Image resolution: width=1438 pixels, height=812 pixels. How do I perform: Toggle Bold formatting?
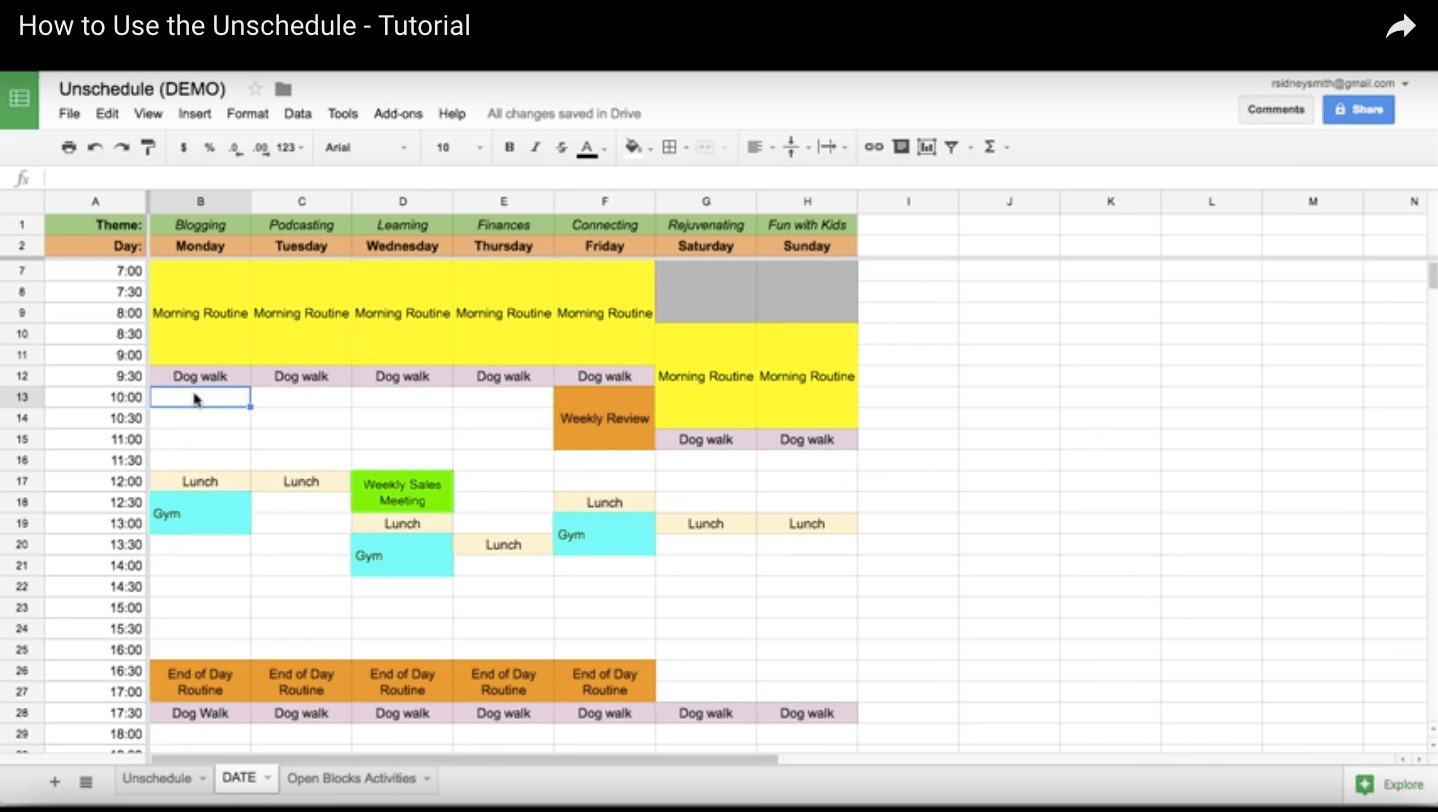pyautogui.click(x=509, y=147)
